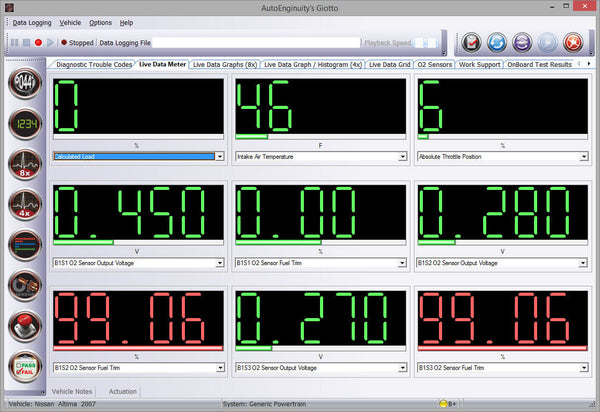Screen dimensions: 600x412
Task: Open the O2 sensors sidebar icon
Action: click(25, 285)
